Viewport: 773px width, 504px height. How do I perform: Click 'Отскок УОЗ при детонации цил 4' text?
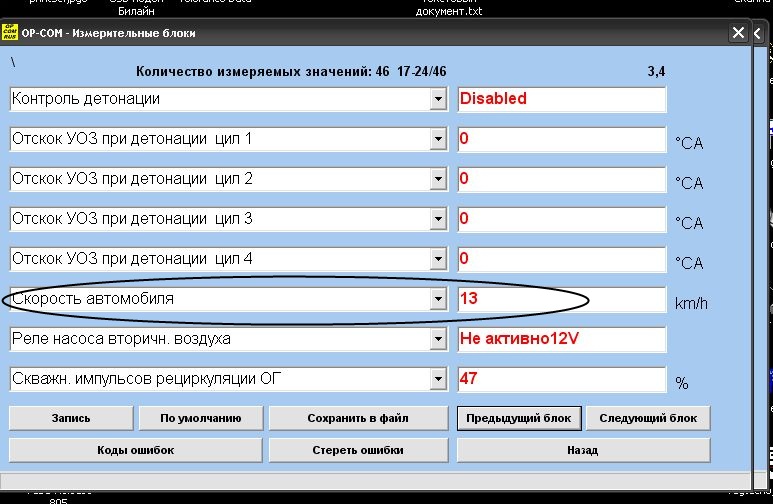click(x=132, y=259)
